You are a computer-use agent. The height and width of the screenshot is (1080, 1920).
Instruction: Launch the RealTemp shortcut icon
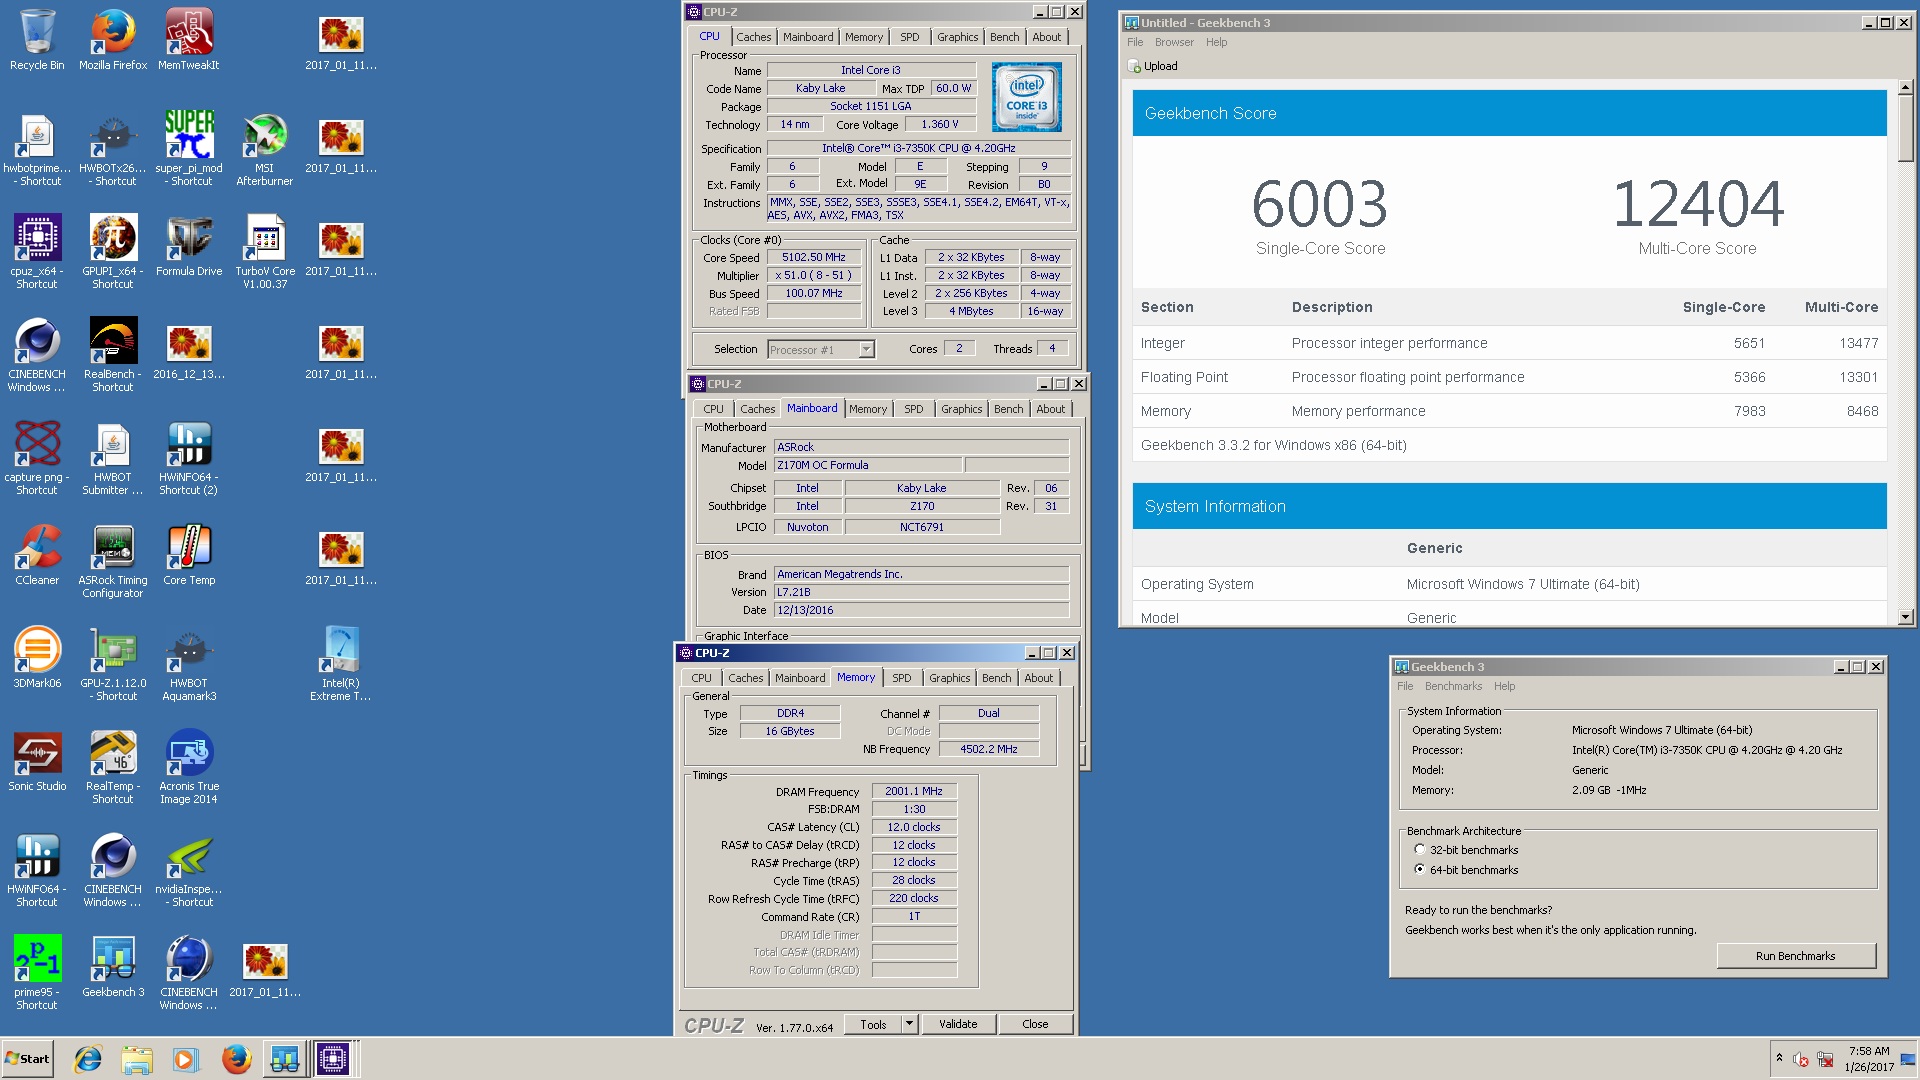[113, 767]
